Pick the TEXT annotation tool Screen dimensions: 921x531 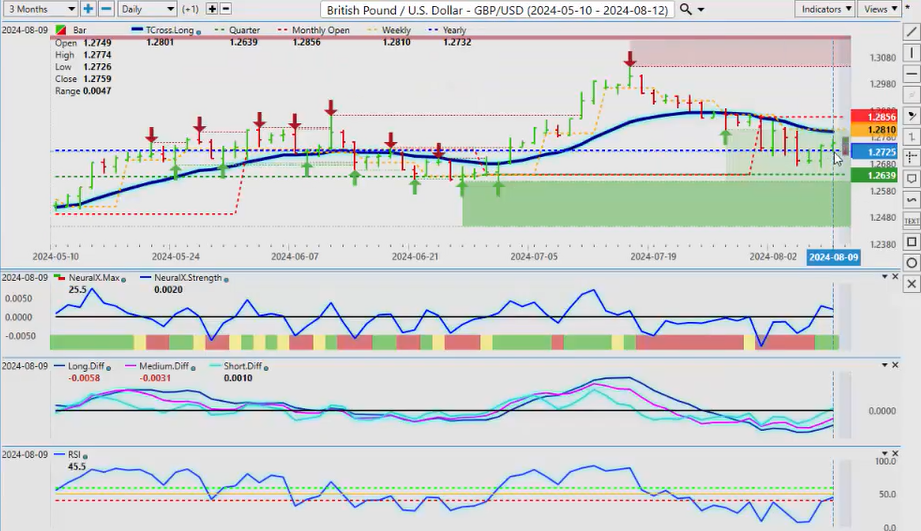[x=910, y=220]
